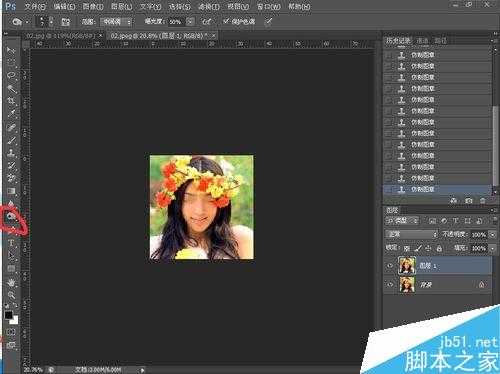Select the Hand tool
500x374 pixels.
[x=11, y=283]
